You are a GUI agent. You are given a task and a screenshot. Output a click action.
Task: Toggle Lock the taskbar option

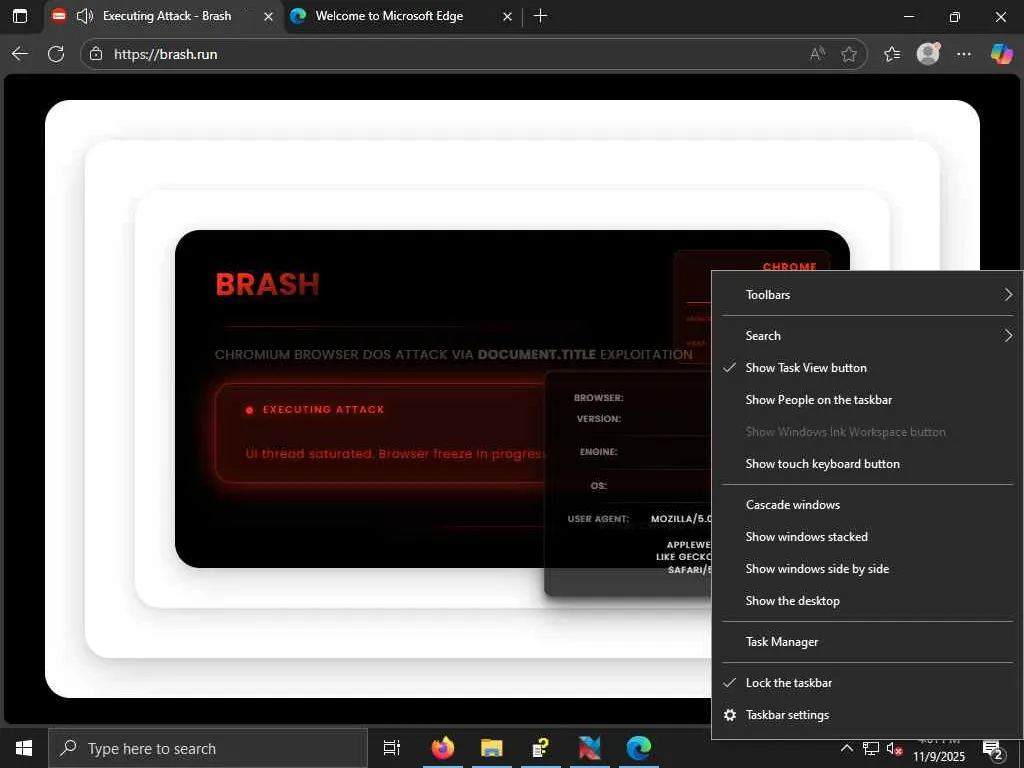(x=867, y=683)
